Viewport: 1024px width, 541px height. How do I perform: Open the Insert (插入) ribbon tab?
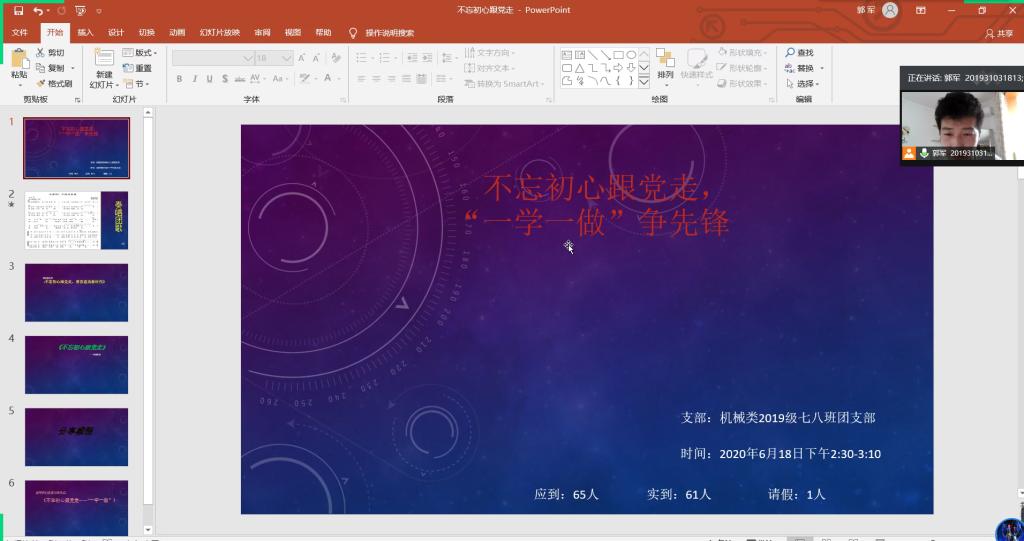(x=85, y=32)
